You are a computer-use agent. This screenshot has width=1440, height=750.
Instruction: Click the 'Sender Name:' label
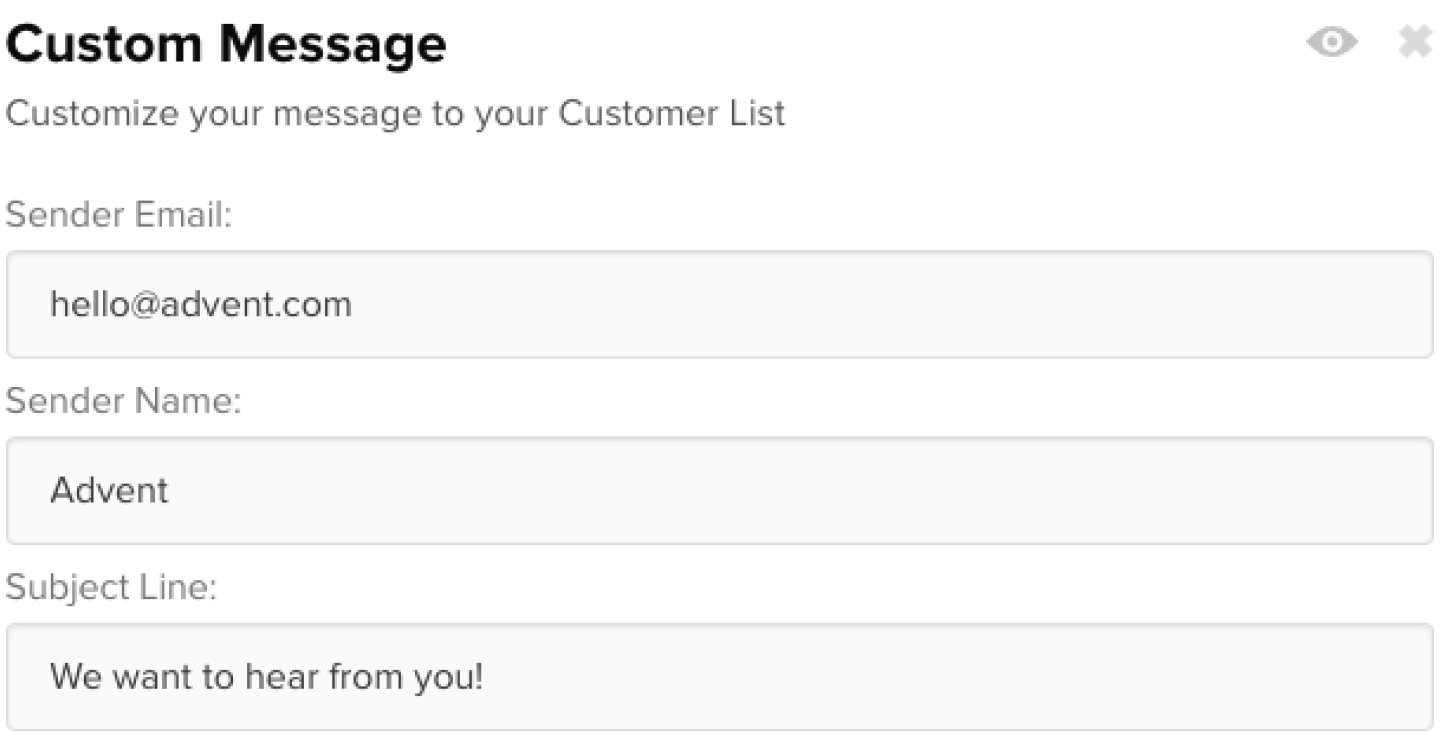124,401
